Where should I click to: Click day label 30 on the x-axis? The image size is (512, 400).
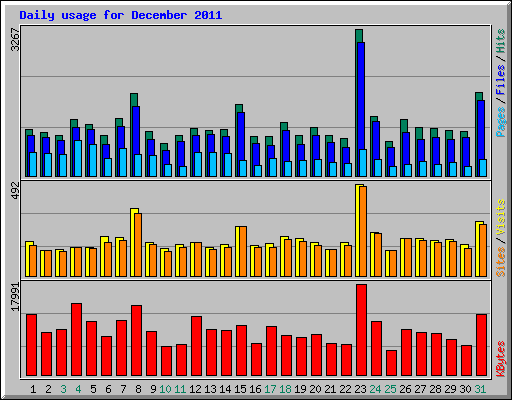pyautogui.click(x=465, y=389)
